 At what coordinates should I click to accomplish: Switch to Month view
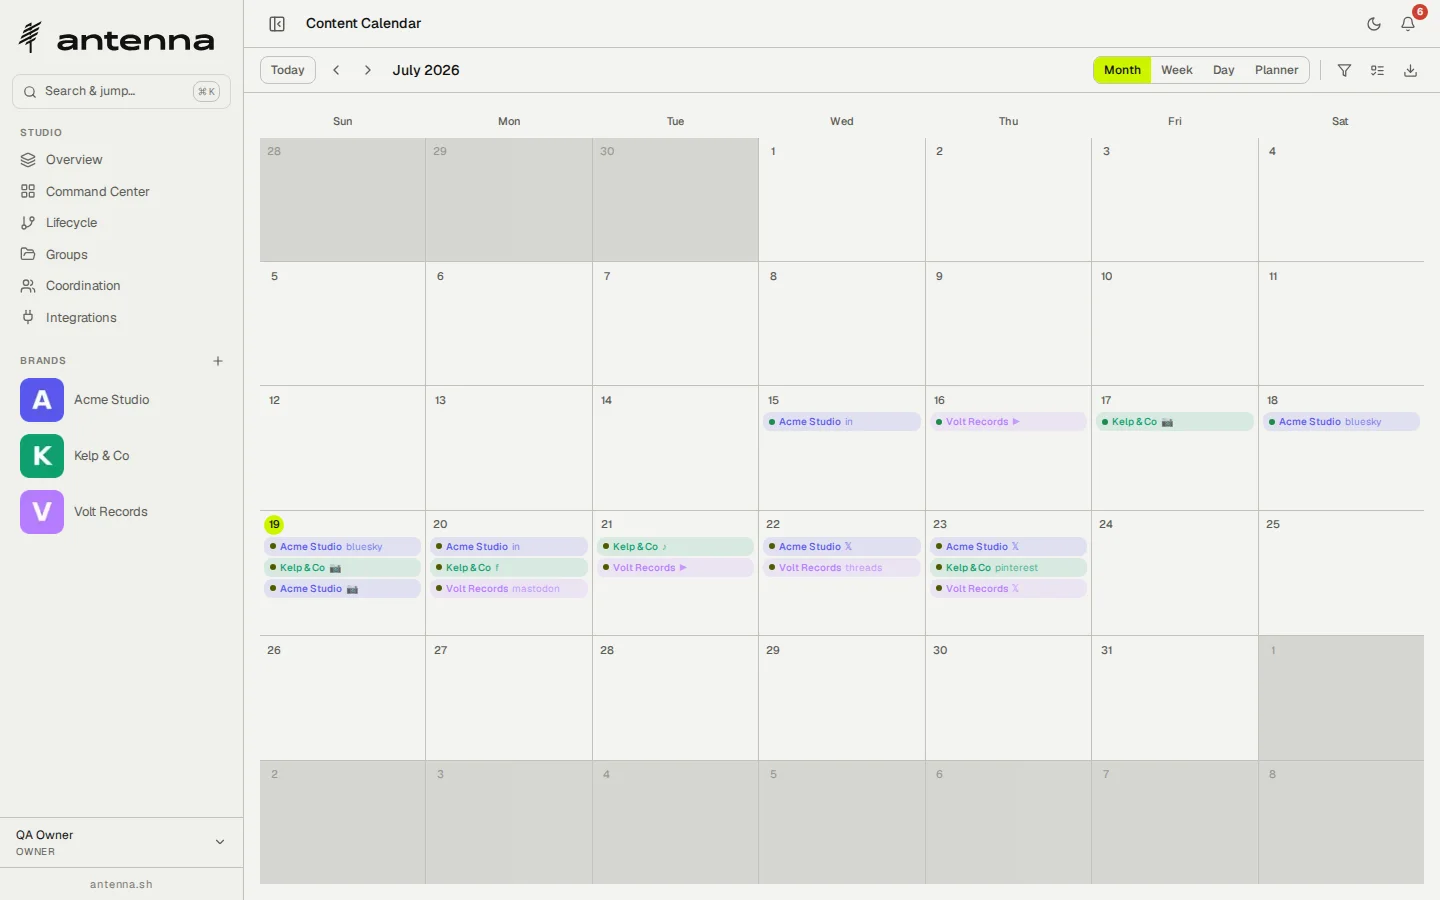[x=1122, y=70]
